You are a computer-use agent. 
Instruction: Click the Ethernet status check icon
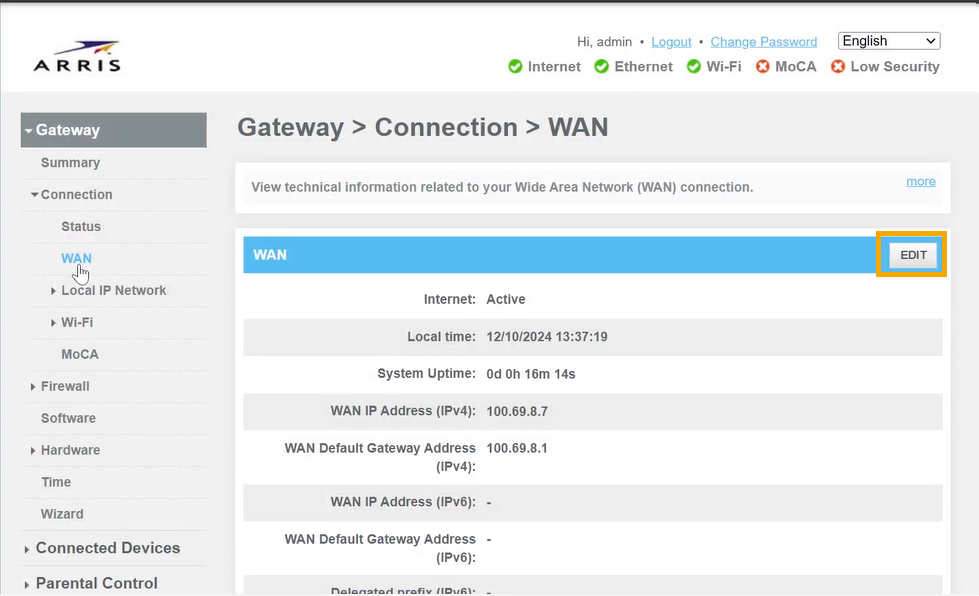click(x=601, y=67)
